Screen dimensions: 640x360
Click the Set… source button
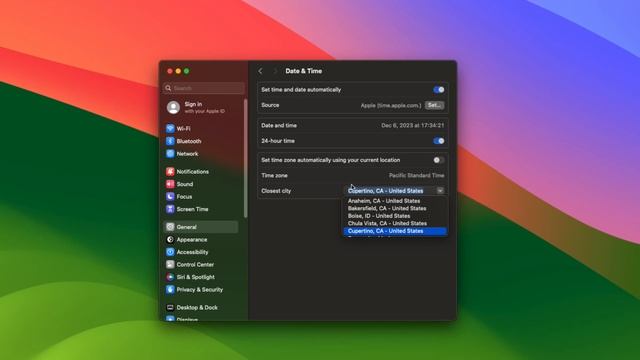tap(434, 105)
